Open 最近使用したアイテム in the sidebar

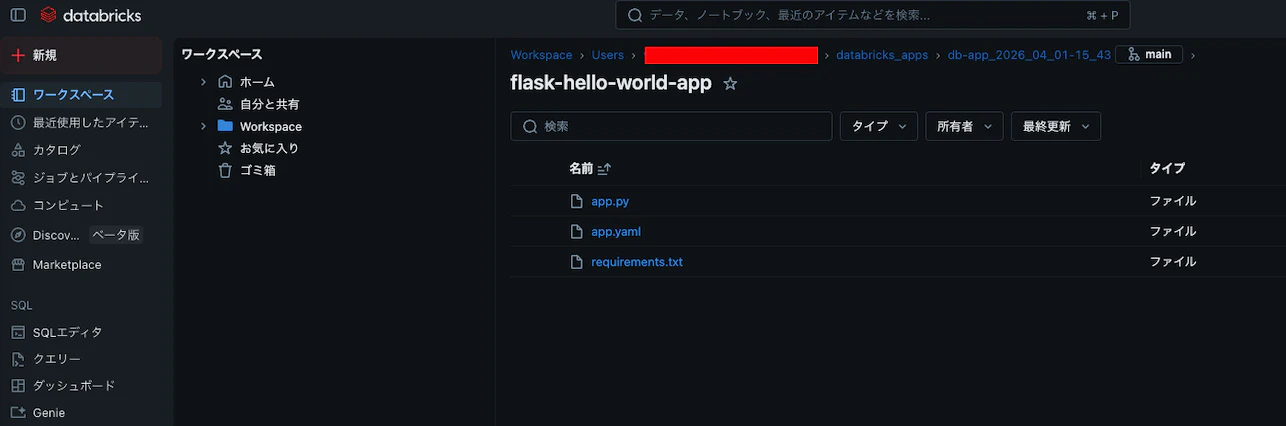point(81,122)
